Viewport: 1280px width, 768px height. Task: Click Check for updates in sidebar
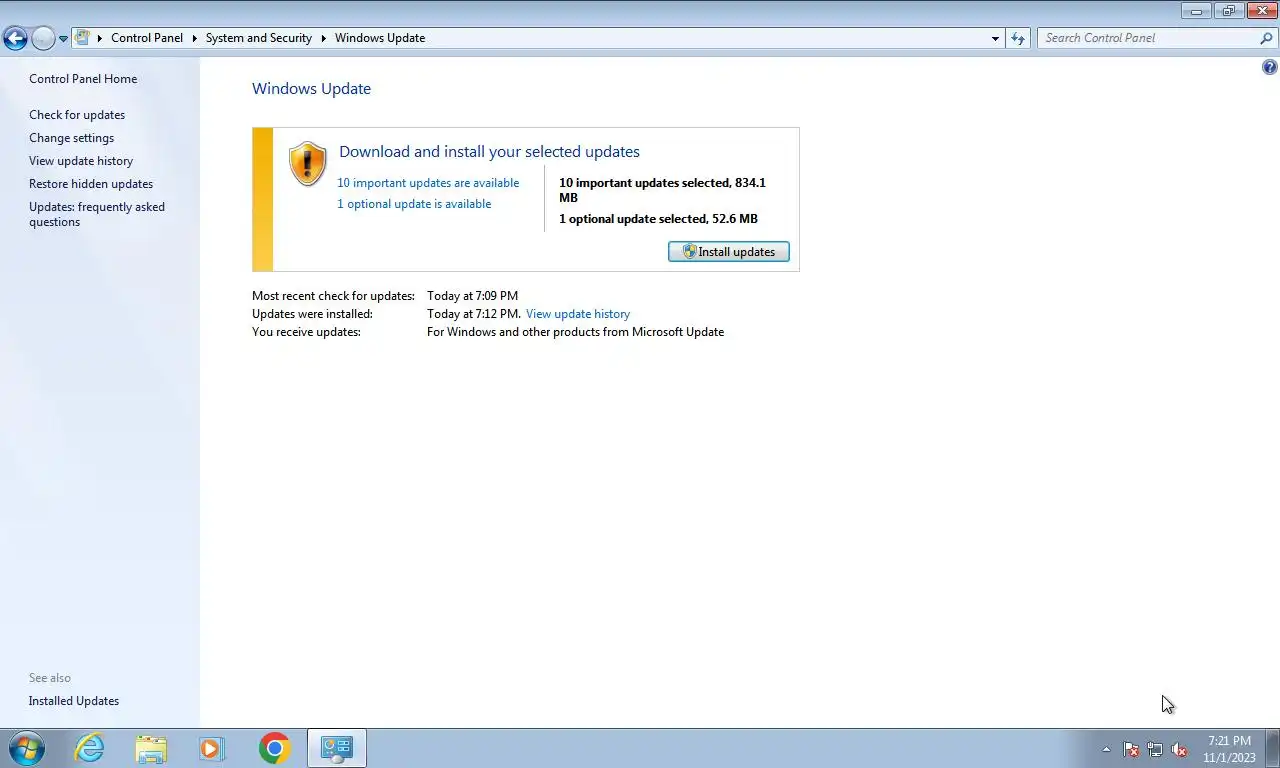click(77, 115)
